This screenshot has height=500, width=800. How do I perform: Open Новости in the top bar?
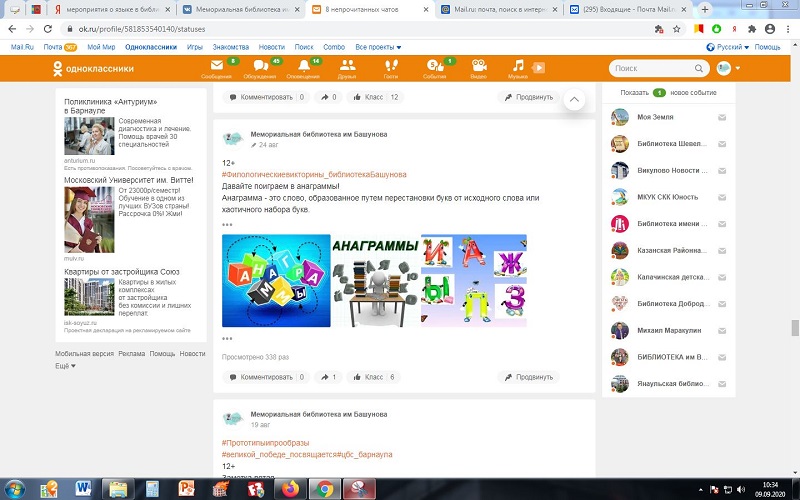pos(271,47)
